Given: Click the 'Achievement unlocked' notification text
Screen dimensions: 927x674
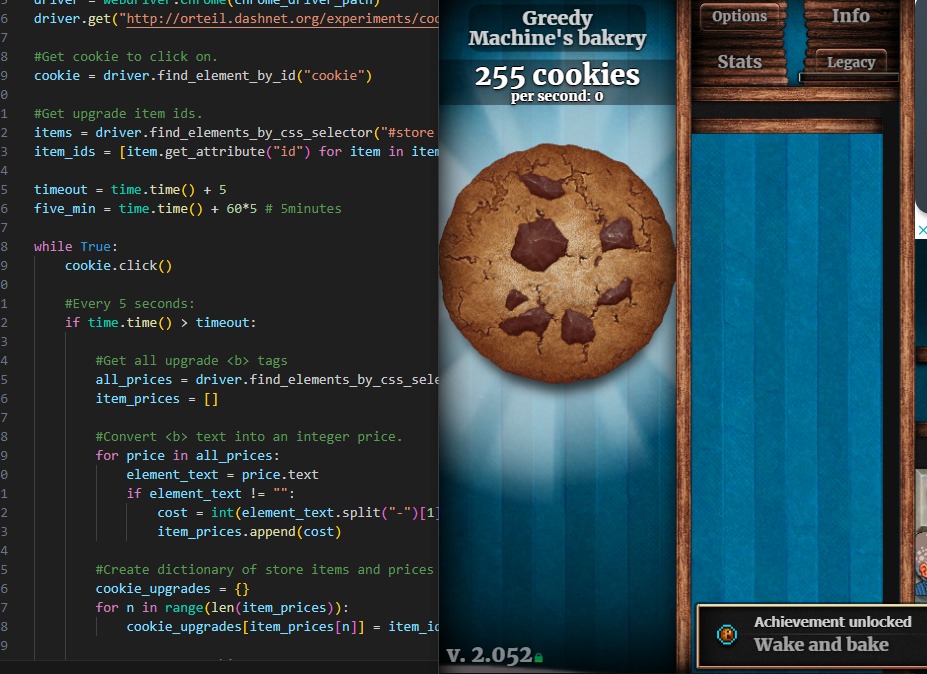Looking at the screenshot, I should point(832,622).
